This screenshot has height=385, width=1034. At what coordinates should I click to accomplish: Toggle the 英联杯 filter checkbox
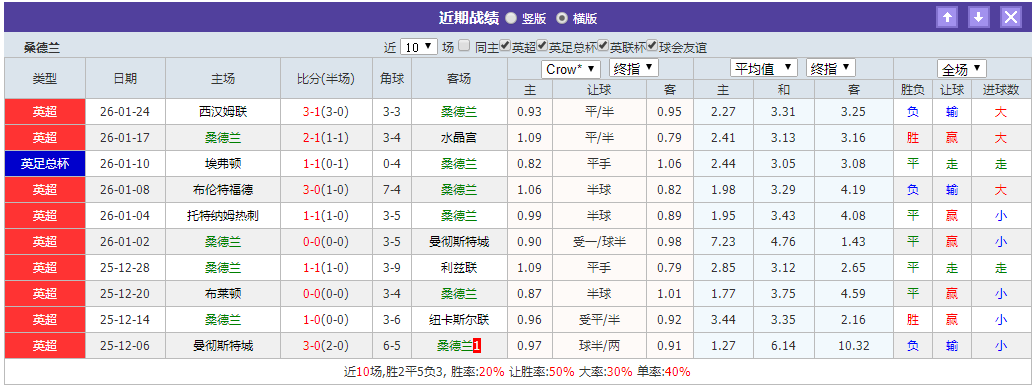point(603,46)
